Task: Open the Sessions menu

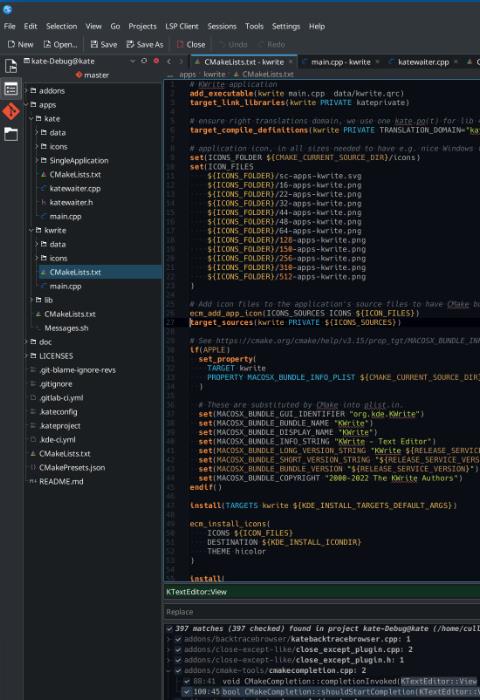Action: coord(222,26)
